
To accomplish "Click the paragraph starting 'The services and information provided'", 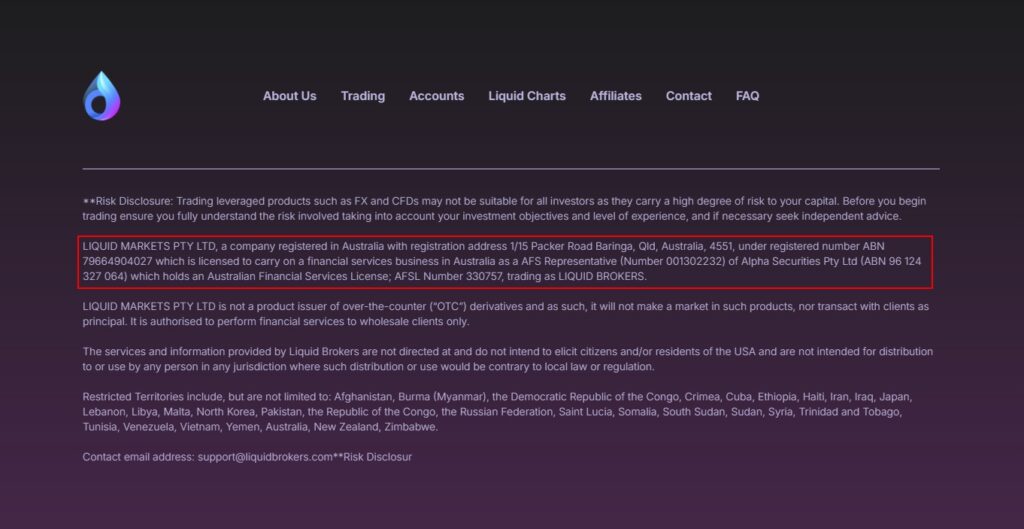I will click(x=507, y=359).
